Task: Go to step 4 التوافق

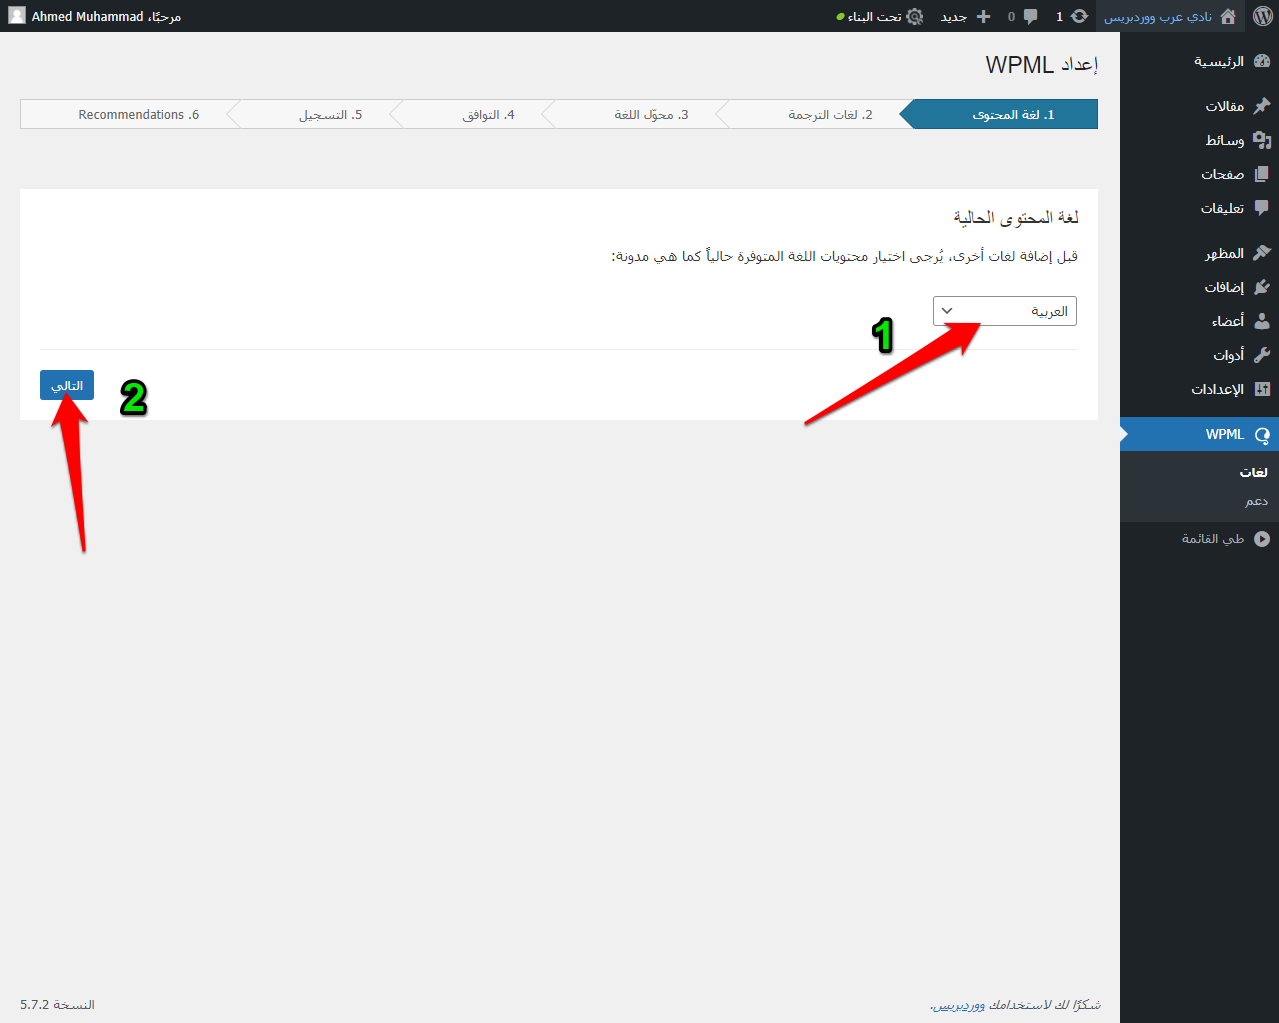Action: [488, 115]
